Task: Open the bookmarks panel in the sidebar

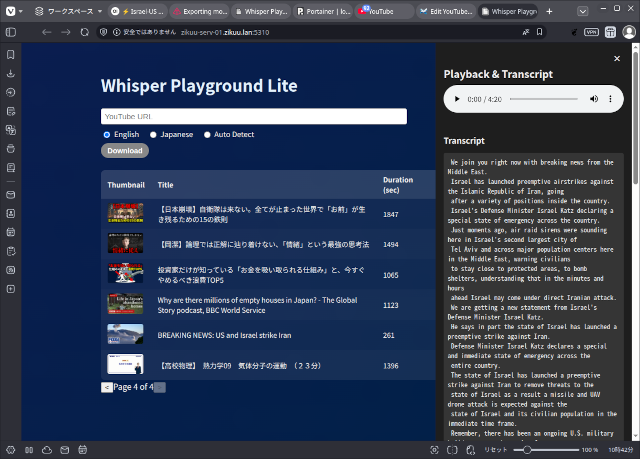Action: tap(10, 54)
